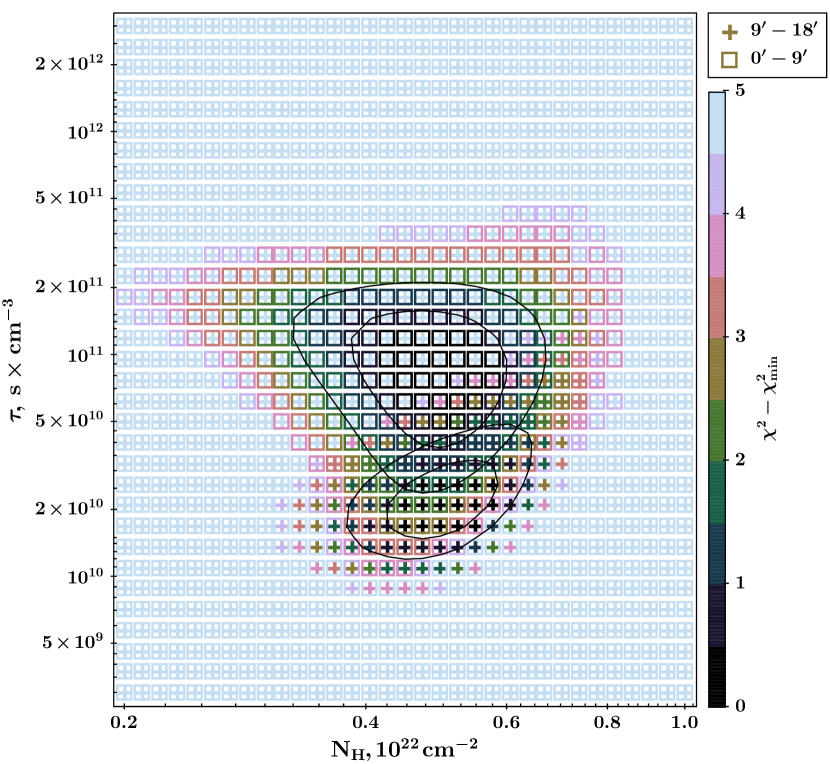Pick the black segment at the colorbar bottom
Viewport: 830px width, 764px height.
[718, 677]
